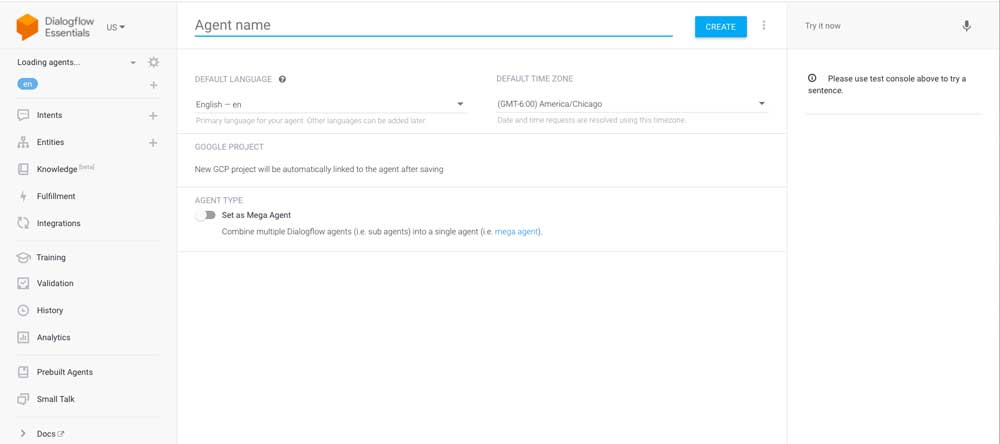Go to Validation in the sidebar
This screenshot has width=1000, height=444.
(55, 283)
